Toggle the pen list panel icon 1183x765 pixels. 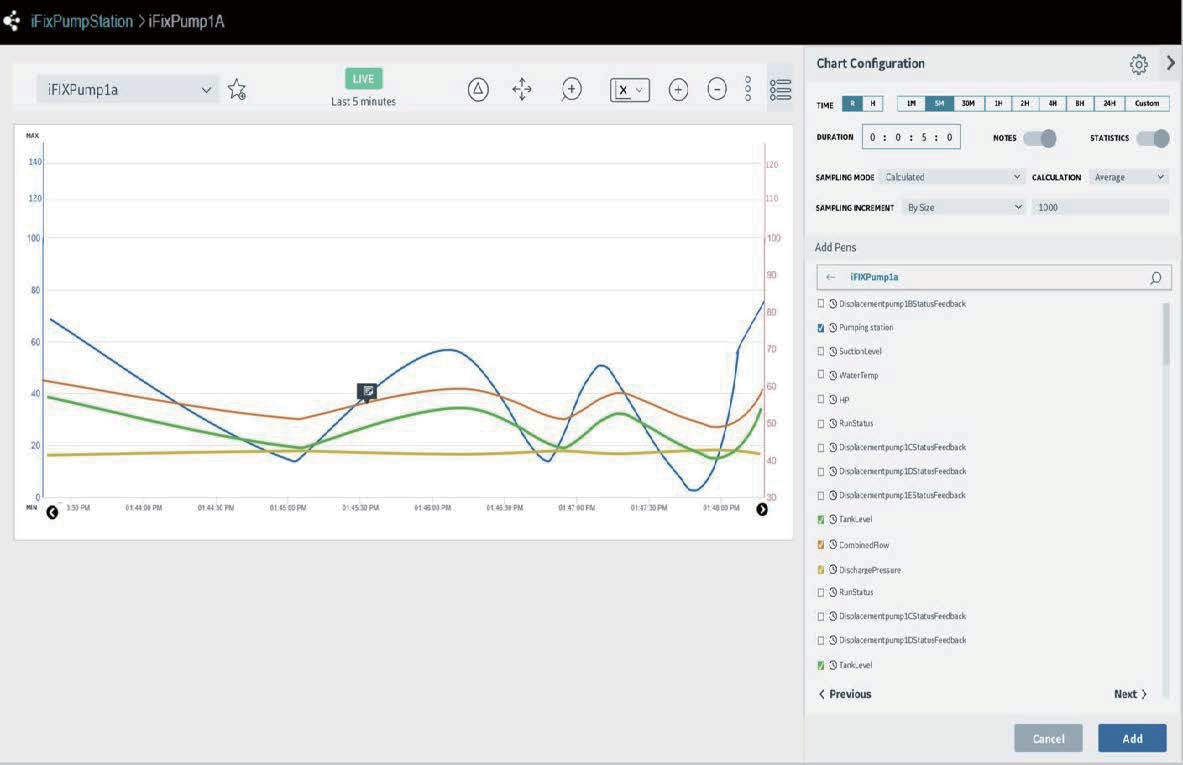click(x=780, y=90)
